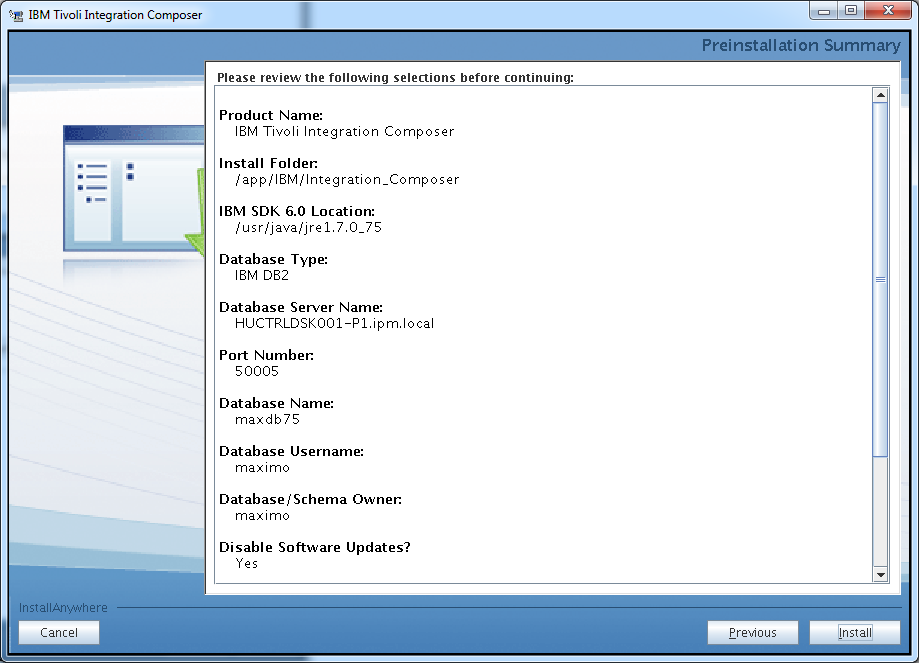Click the 'Disable Software Updates?' label
The image size is (919, 663).
coord(315,548)
